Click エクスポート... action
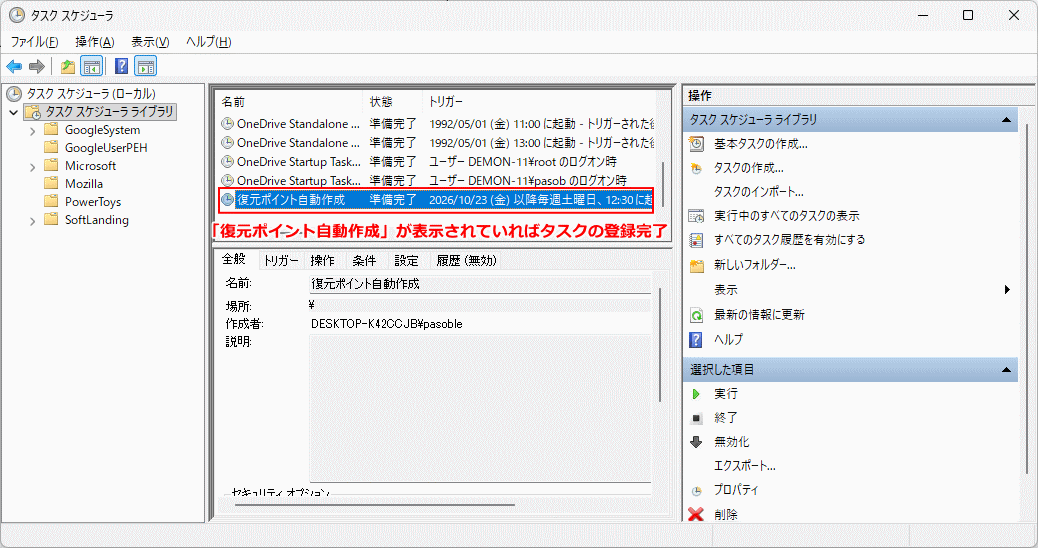Image resolution: width=1038 pixels, height=548 pixels. [745, 466]
